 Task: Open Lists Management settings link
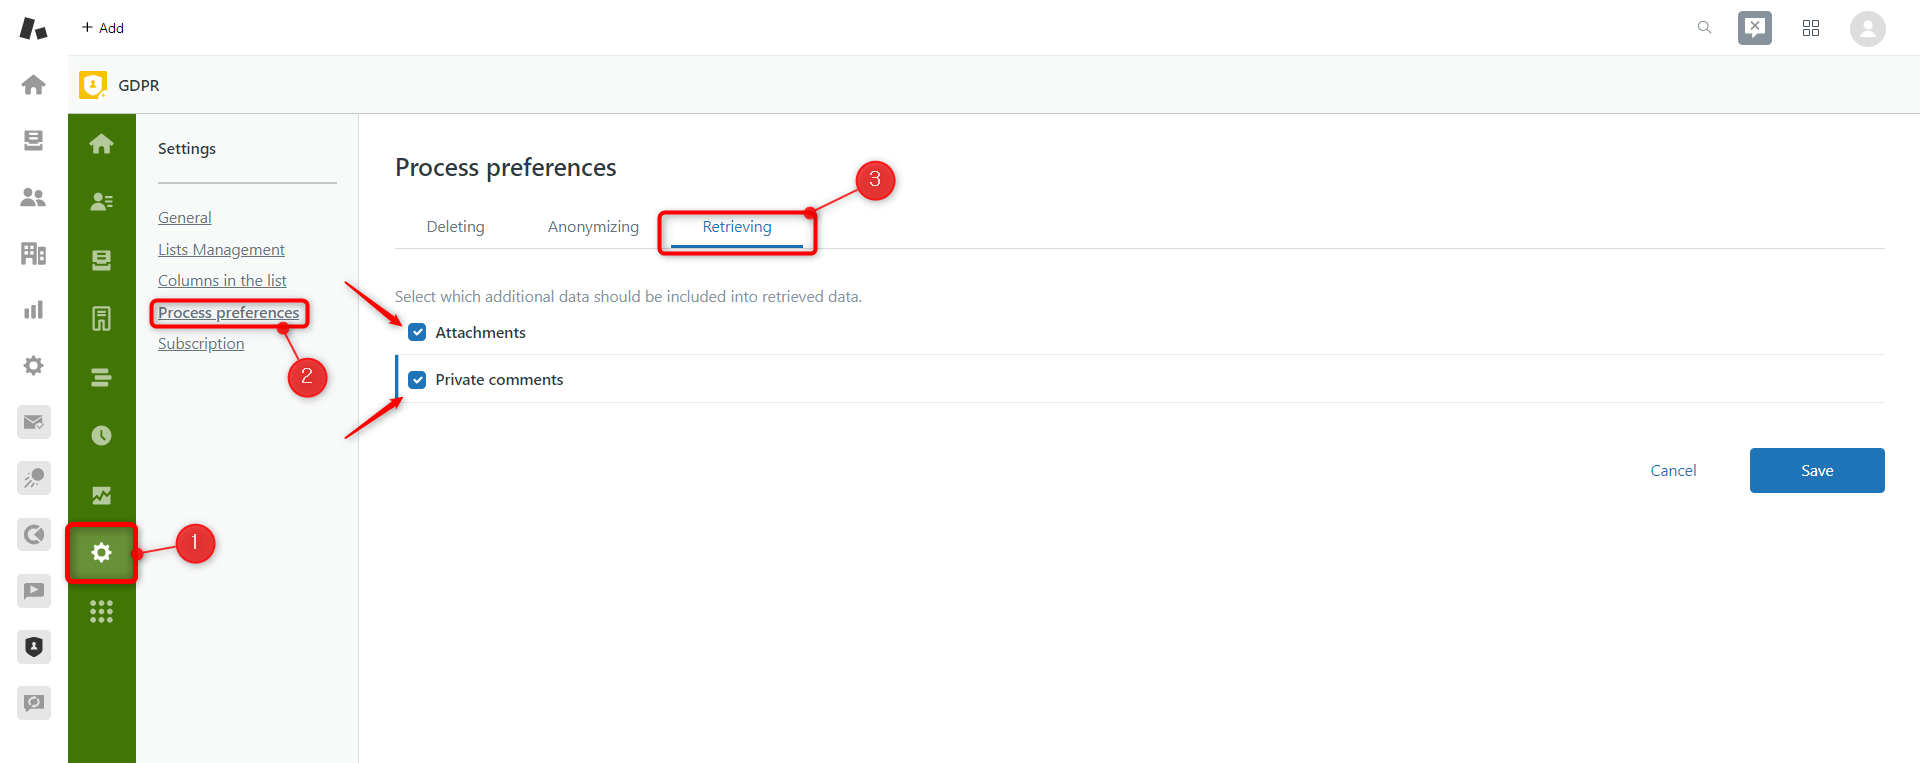coord(221,250)
